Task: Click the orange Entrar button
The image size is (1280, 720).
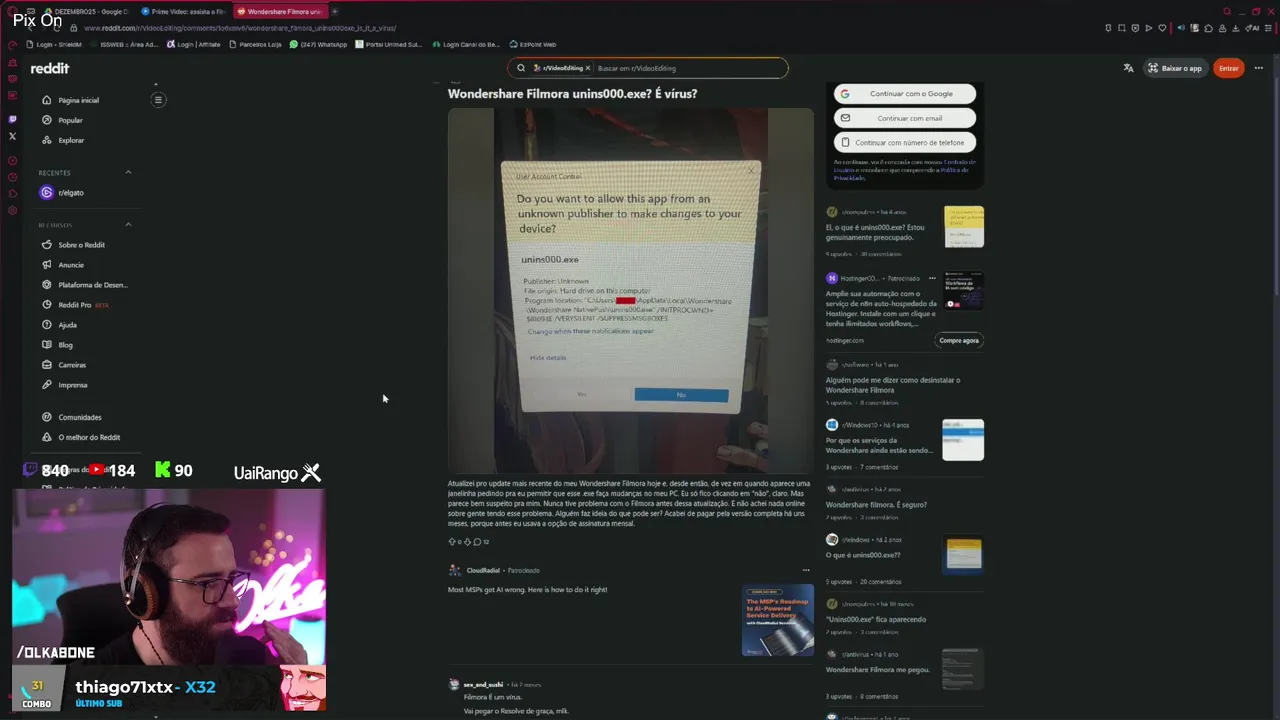Action: [1229, 68]
